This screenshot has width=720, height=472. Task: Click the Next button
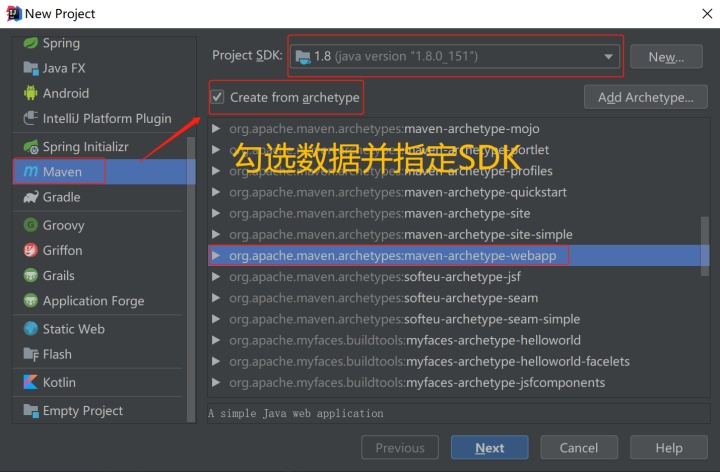(x=489, y=448)
